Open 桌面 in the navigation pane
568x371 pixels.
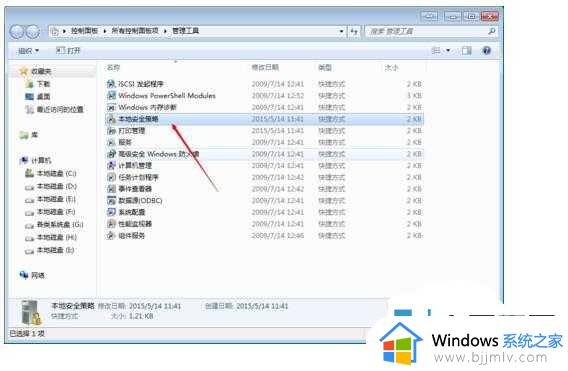click(43, 97)
